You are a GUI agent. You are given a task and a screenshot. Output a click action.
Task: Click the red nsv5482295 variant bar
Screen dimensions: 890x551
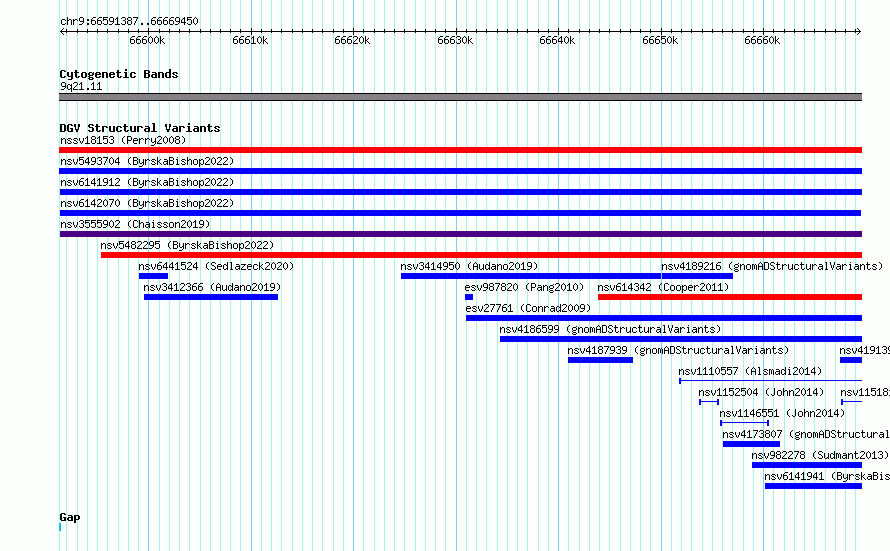point(481,255)
